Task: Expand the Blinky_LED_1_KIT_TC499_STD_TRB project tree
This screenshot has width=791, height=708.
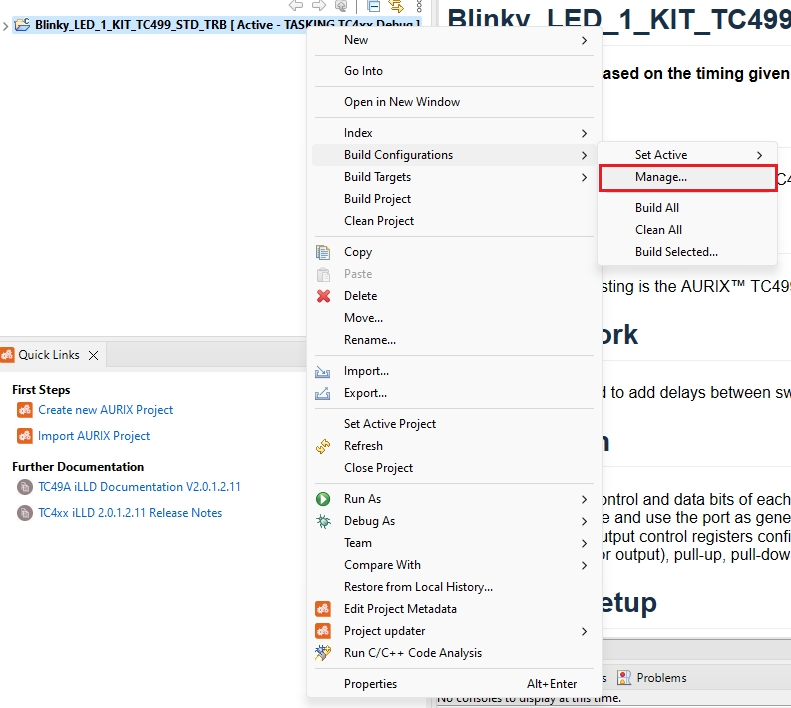Action: click(x=5, y=25)
